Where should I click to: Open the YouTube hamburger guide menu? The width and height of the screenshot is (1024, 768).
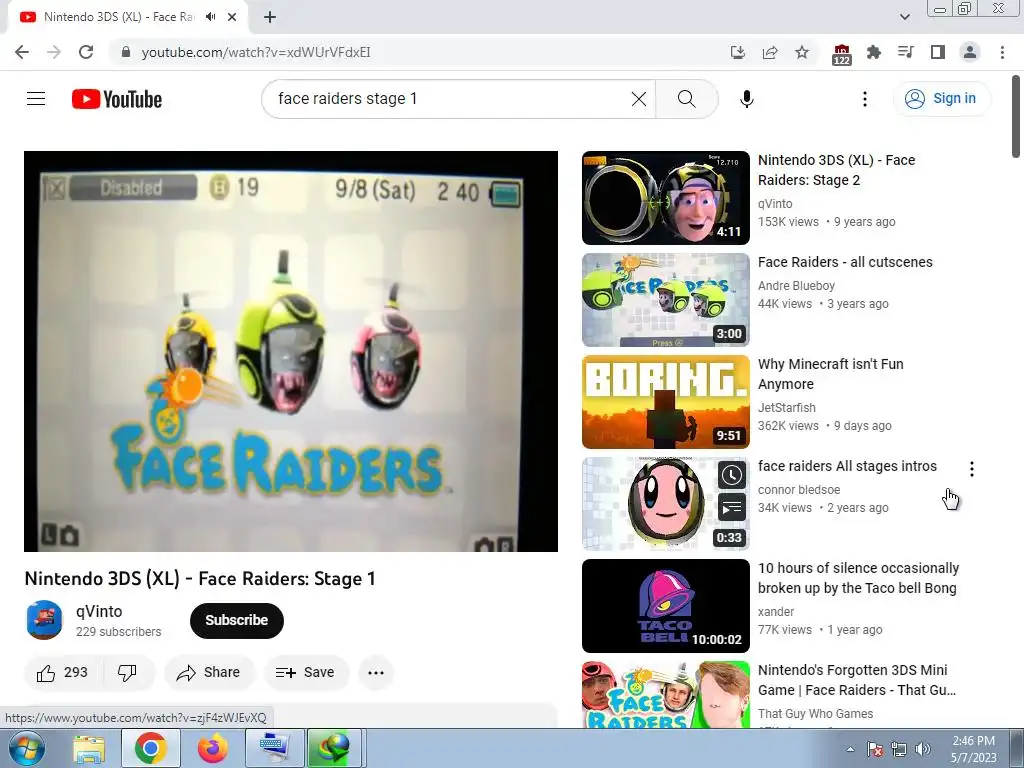coord(36,99)
